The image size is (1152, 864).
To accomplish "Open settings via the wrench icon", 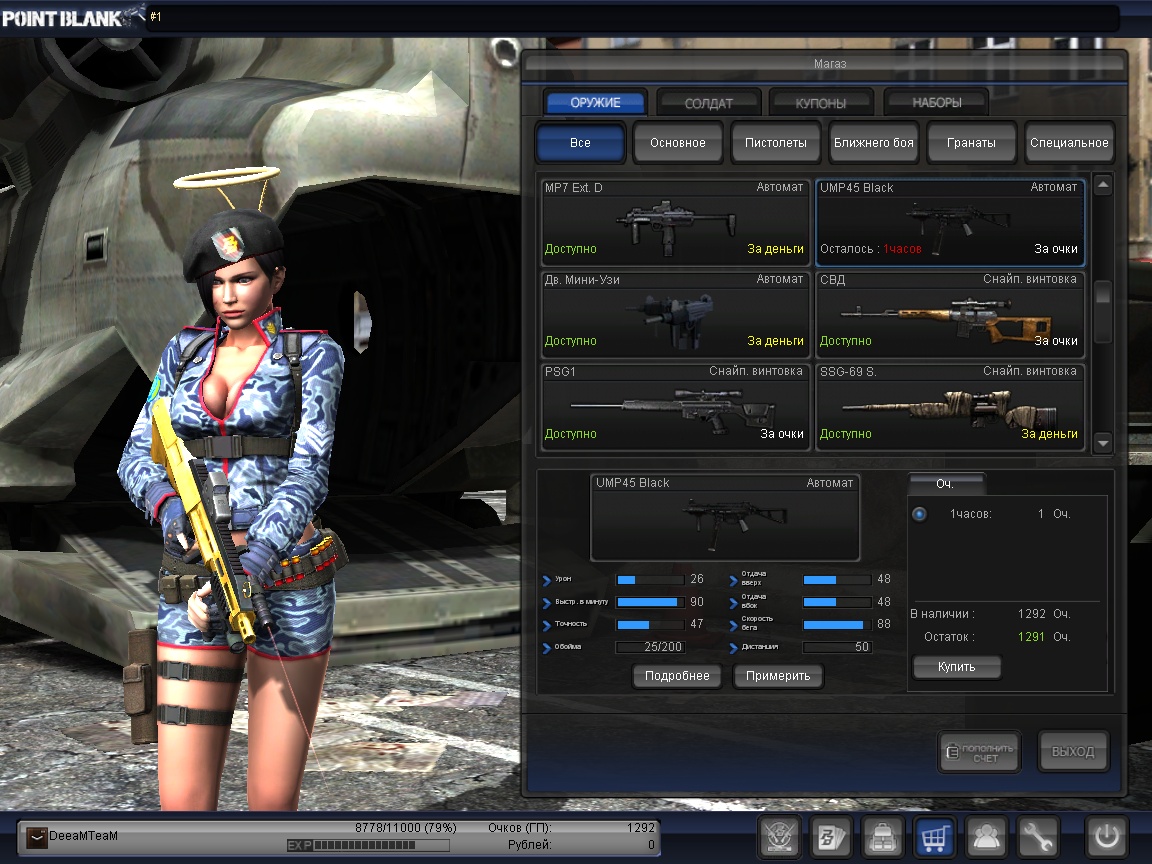I will tap(1039, 836).
